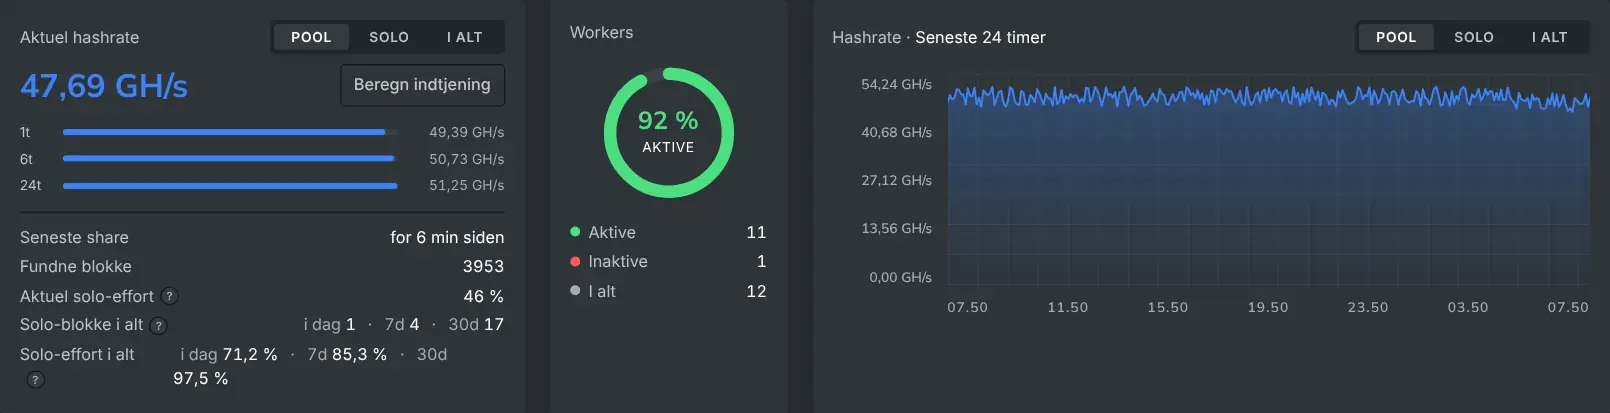Screen dimensions: 1610x413
Task: Click the grey I alt status dot
Action: coord(575,291)
